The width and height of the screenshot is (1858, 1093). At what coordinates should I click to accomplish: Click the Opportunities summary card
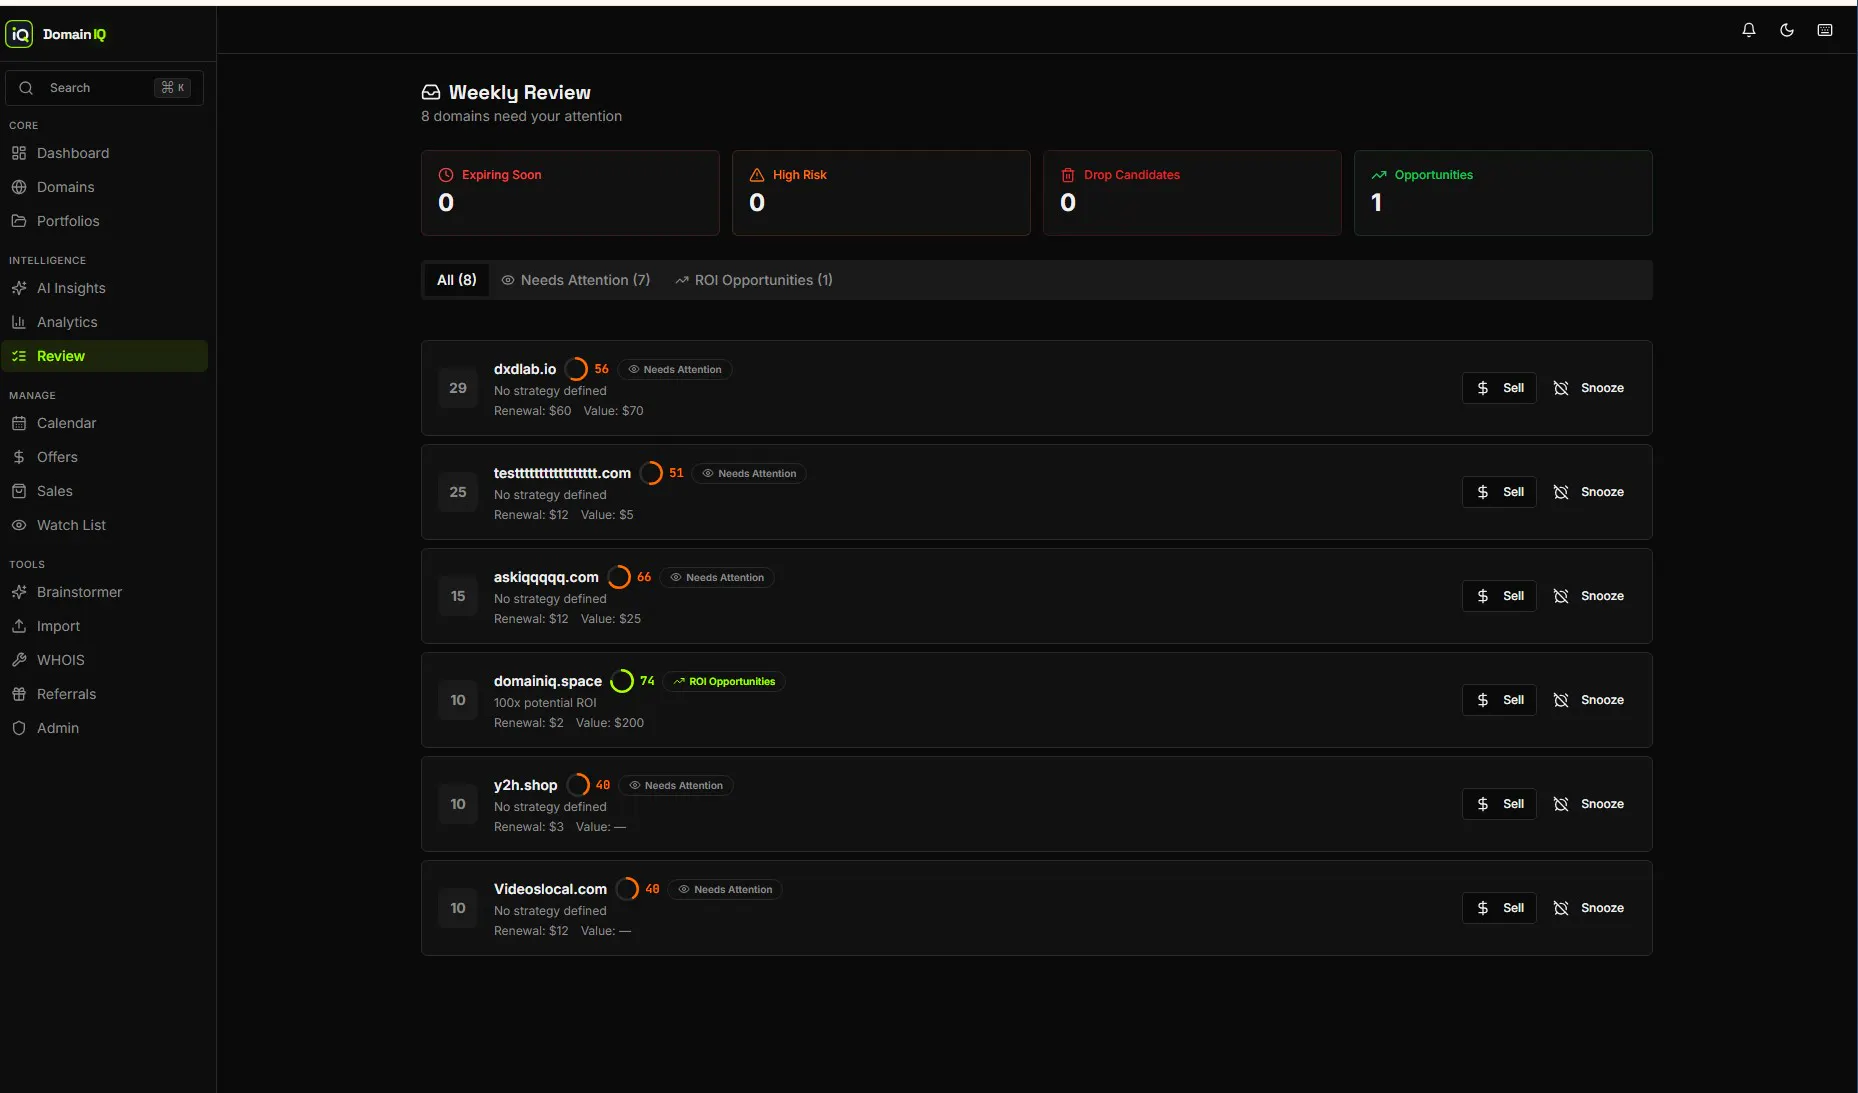pos(1503,193)
